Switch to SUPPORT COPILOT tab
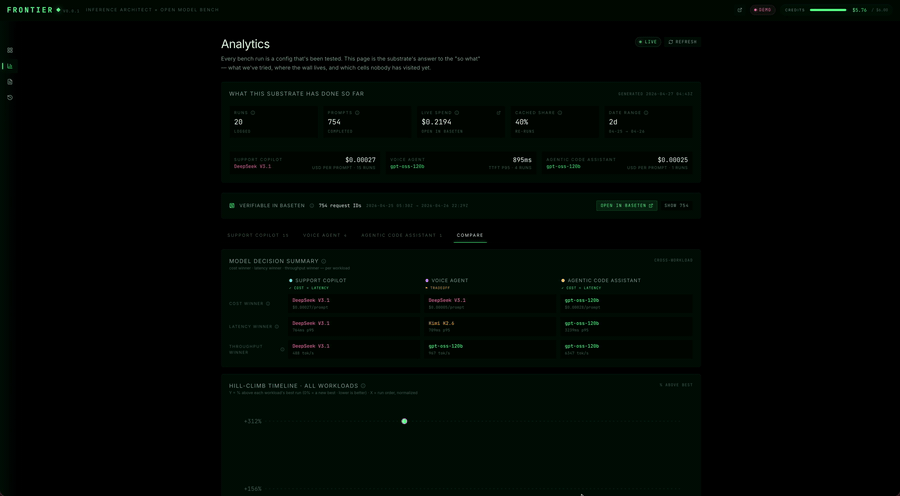 pyautogui.click(x=258, y=235)
